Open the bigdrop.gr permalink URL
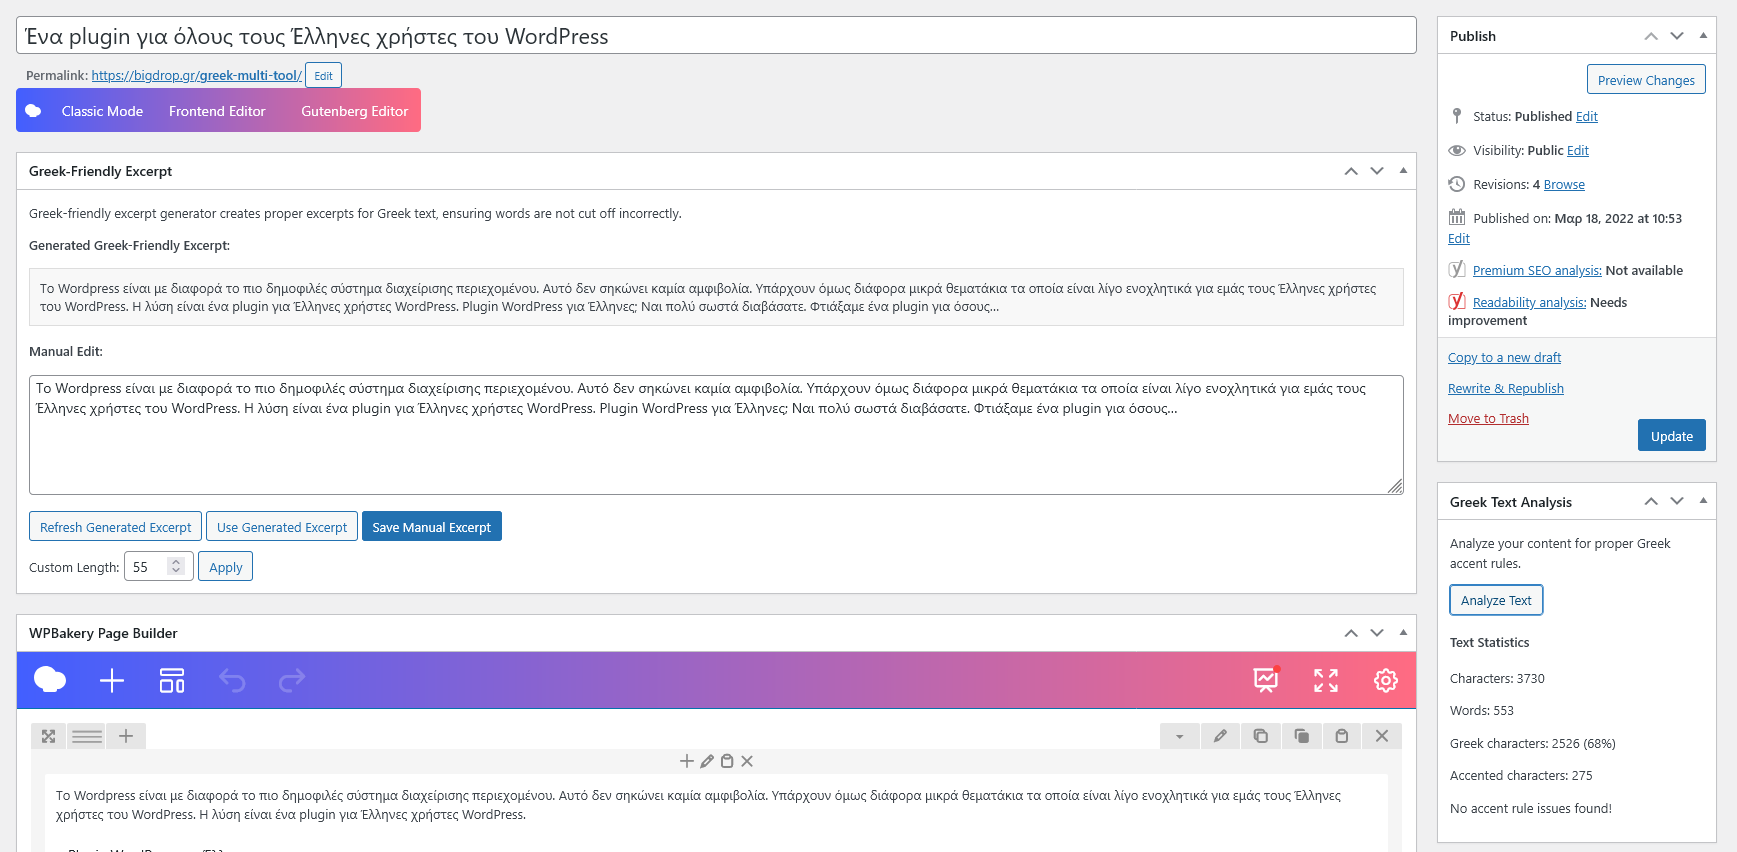The image size is (1737, 852). coord(196,75)
